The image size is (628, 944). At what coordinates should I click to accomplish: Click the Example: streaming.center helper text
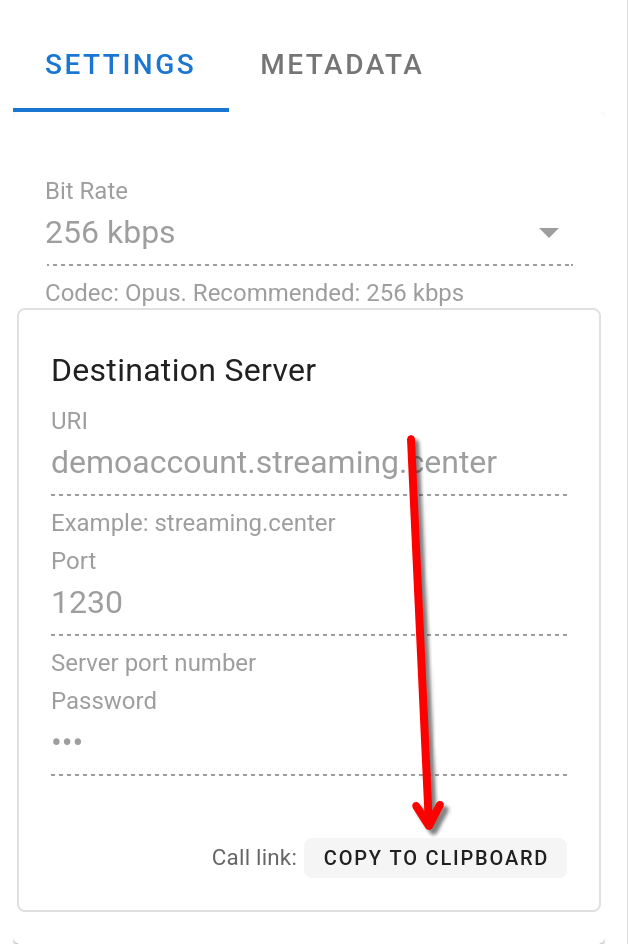(193, 523)
